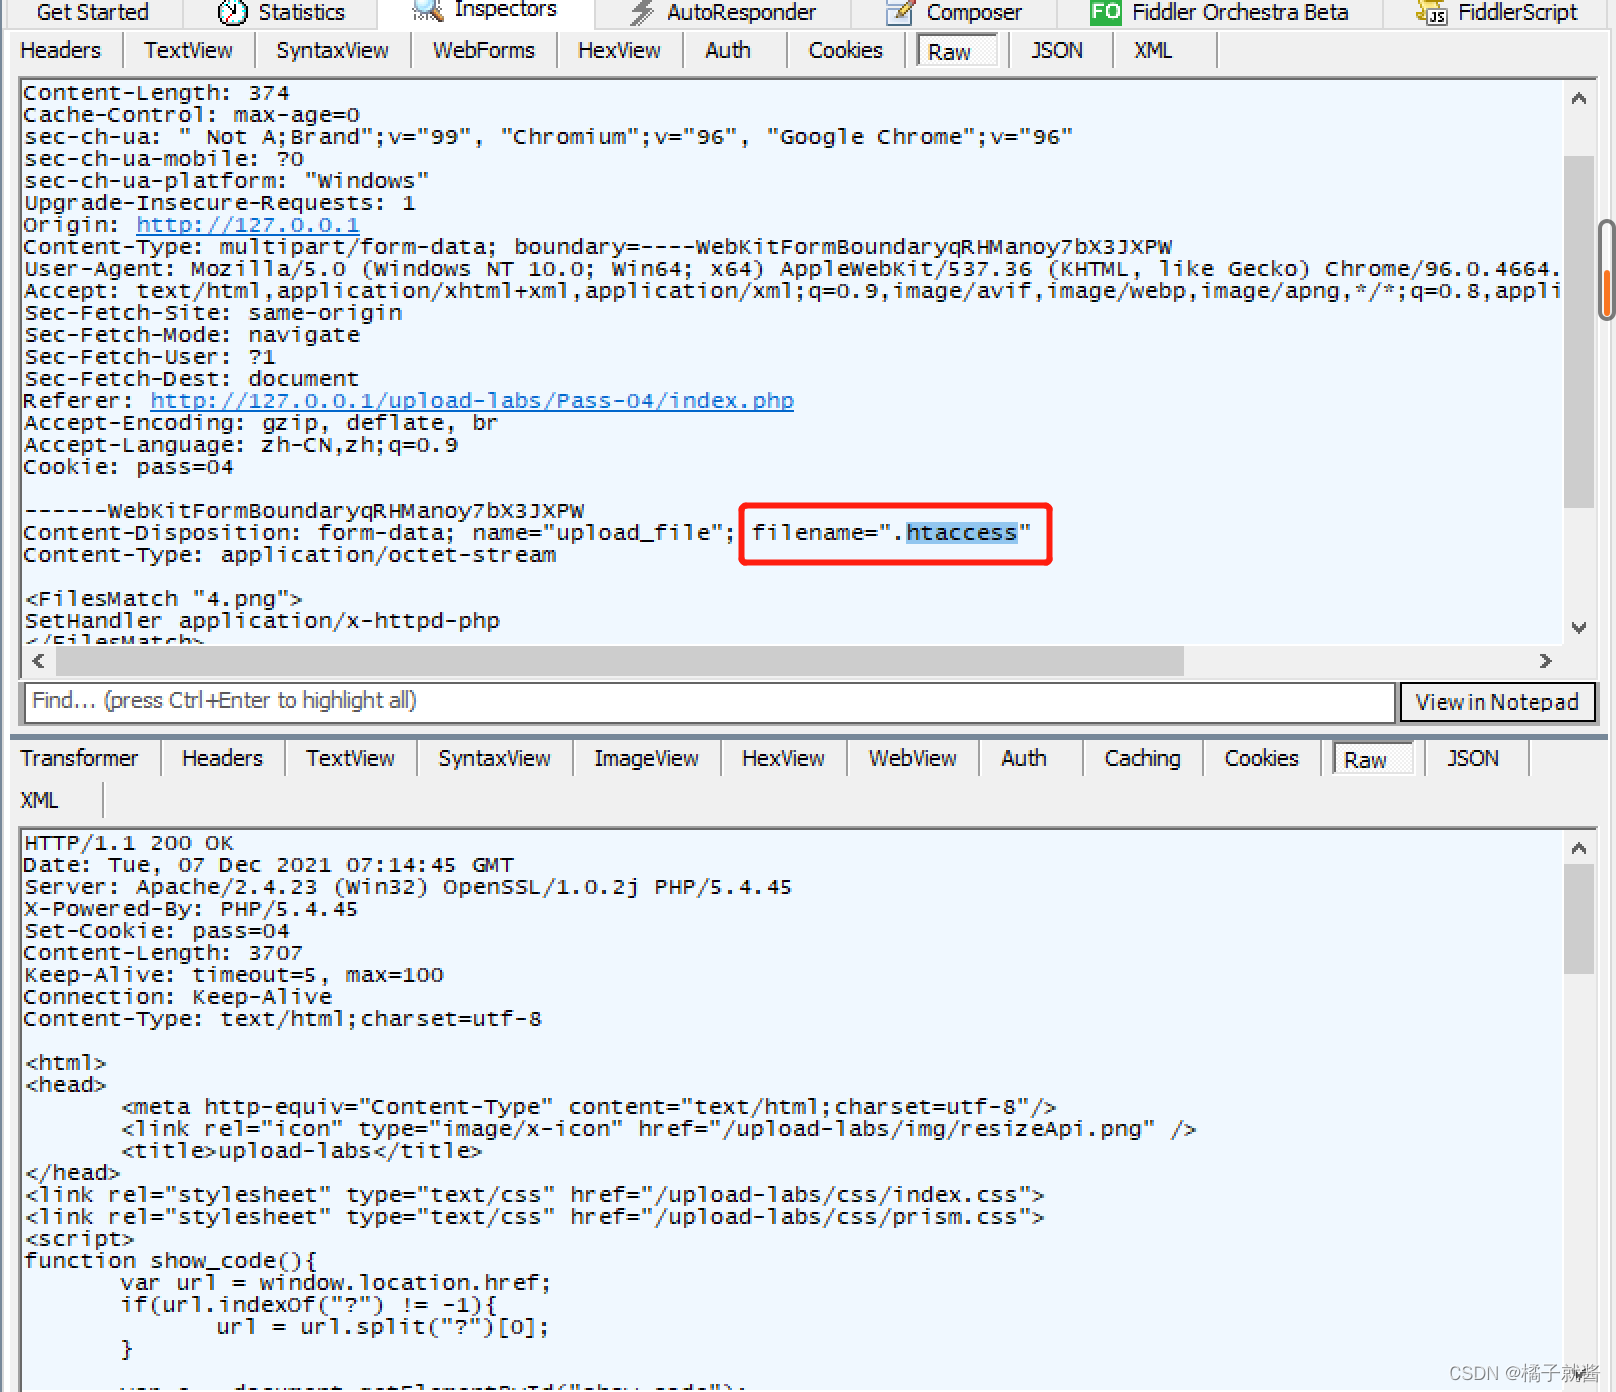Open request Cookies tab
This screenshot has height=1392, width=1616.
[846, 50]
